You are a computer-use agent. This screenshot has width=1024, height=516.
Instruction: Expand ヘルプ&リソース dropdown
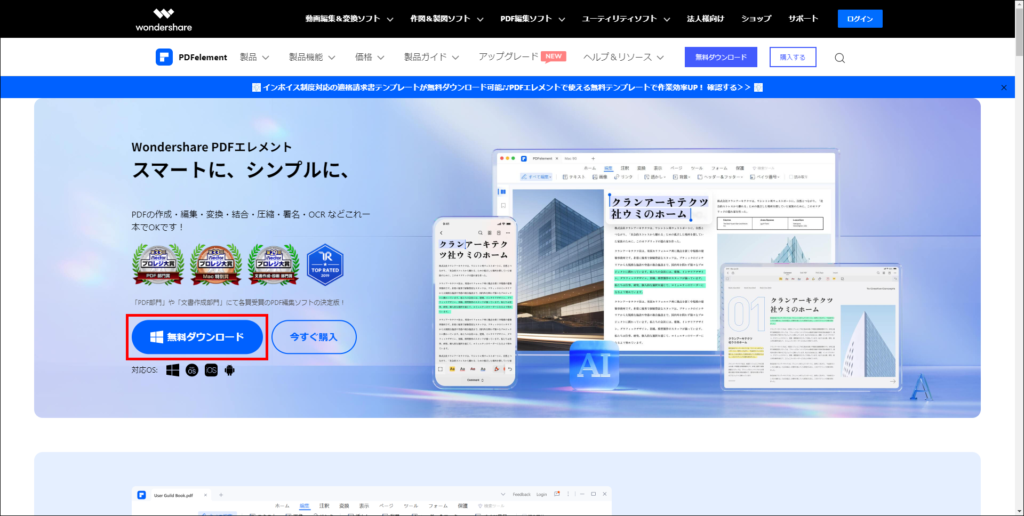coord(624,57)
